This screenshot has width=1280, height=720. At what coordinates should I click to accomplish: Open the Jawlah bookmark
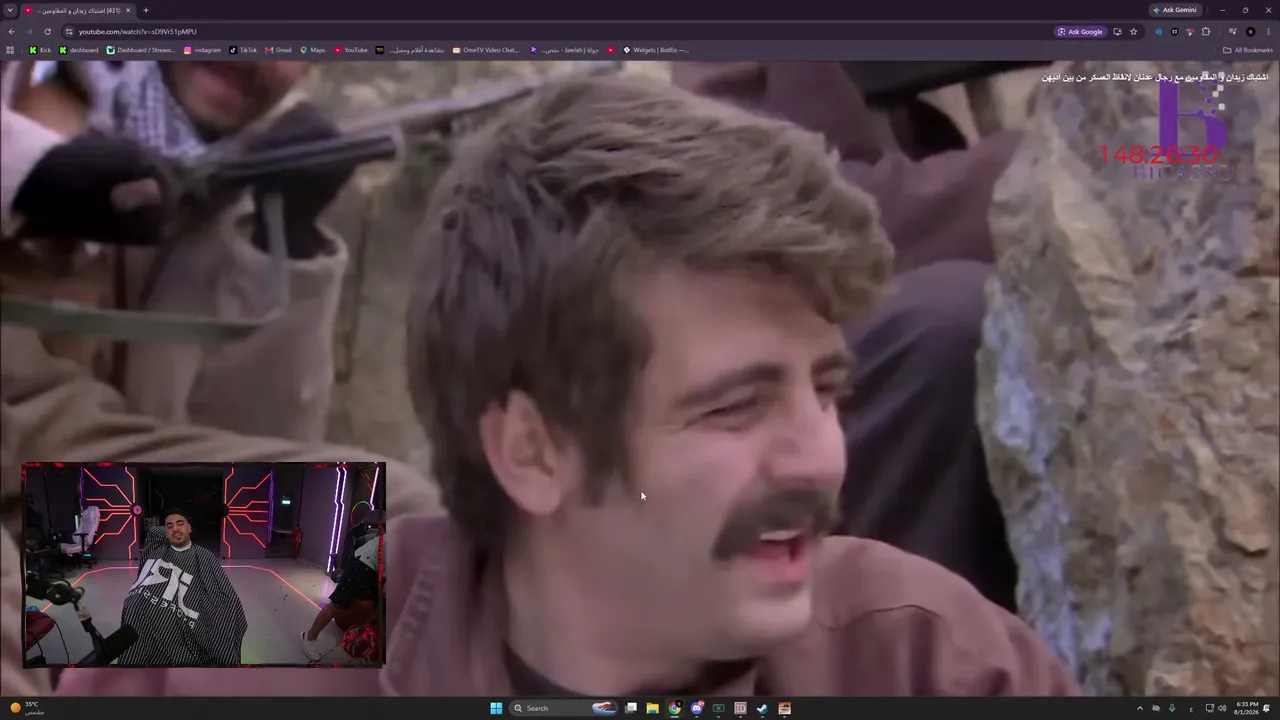click(565, 50)
